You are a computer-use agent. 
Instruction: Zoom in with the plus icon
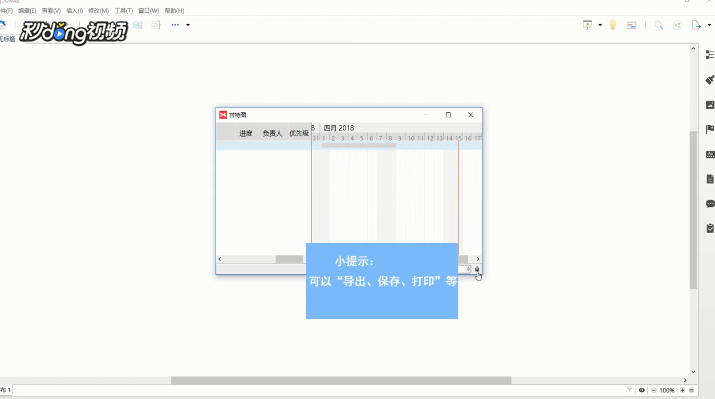tap(683, 390)
